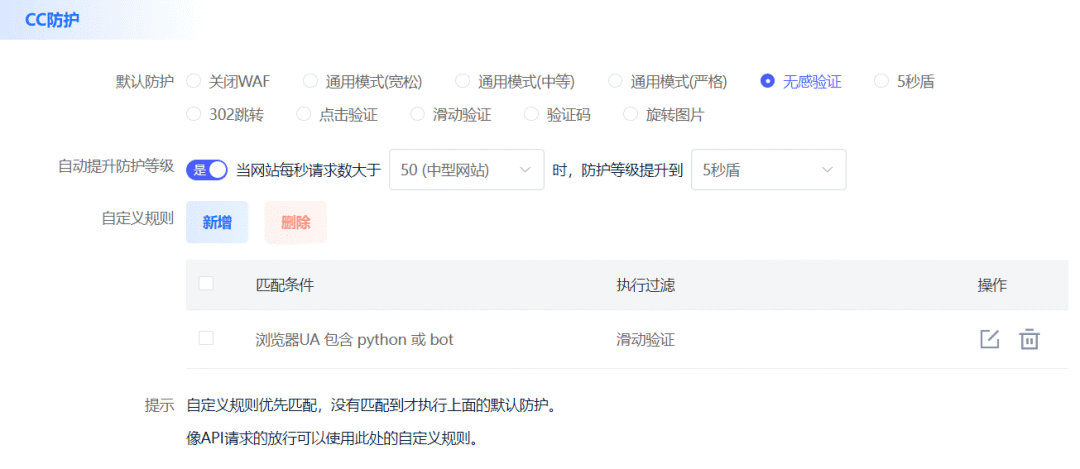Click the edit icon for the python bot rule

coord(989,339)
